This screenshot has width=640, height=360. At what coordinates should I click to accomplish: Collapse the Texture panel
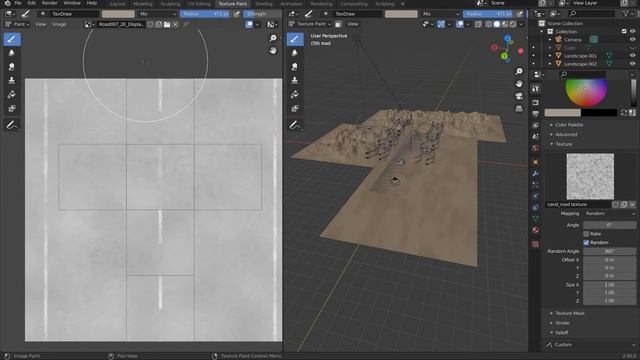pos(563,144)
